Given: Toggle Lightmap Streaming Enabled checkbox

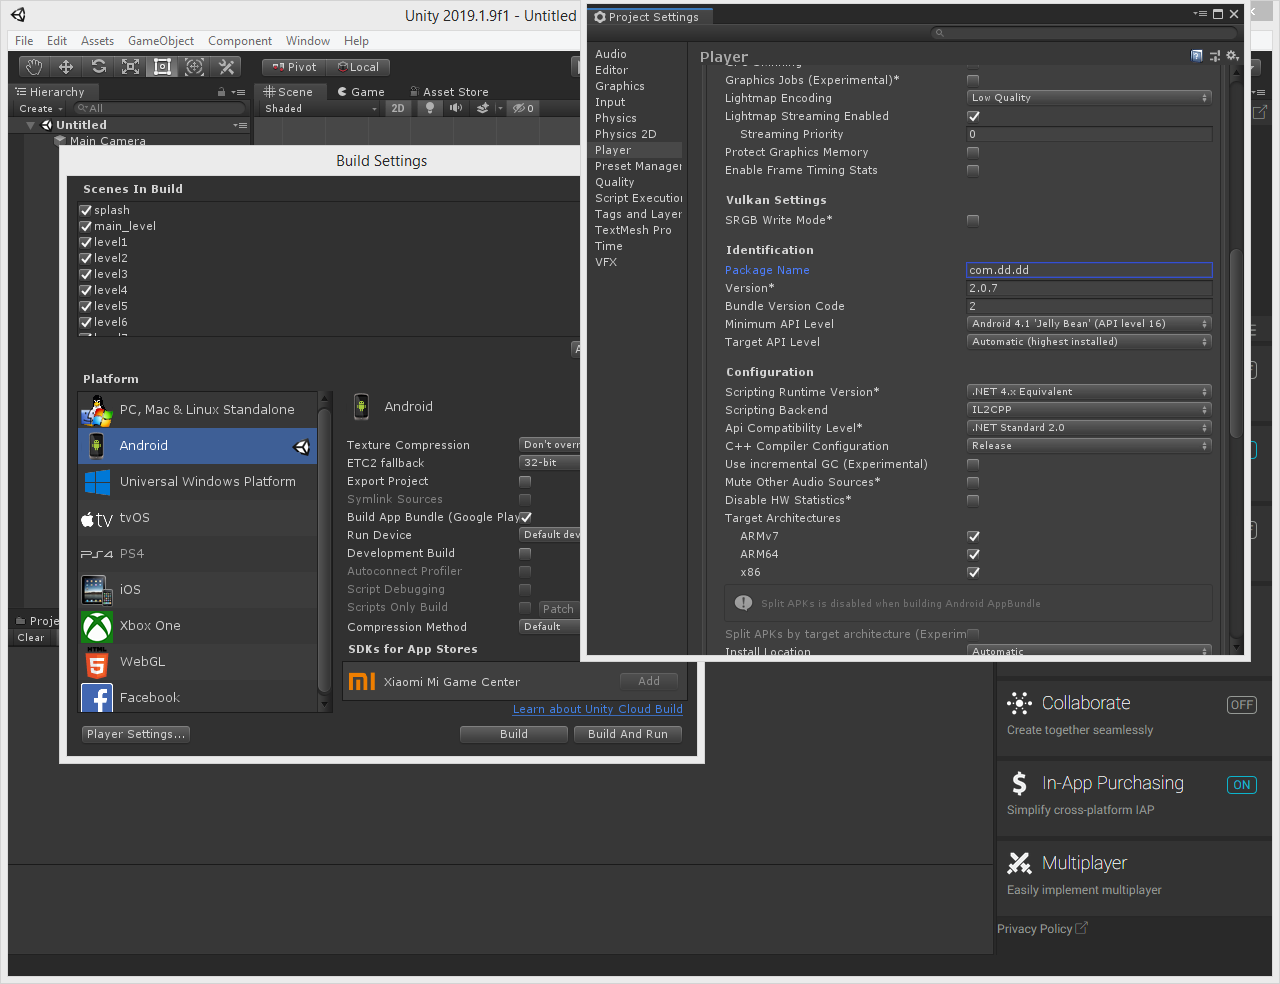Looking at the screenshot, I should pyautogui.click(x=973, y=116).
